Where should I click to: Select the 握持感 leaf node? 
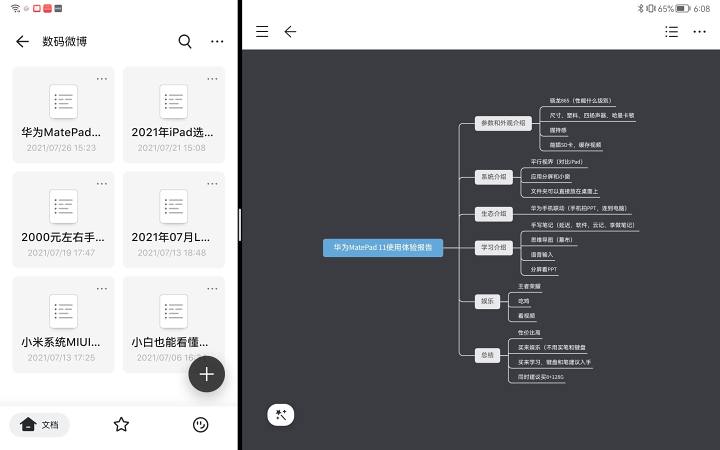click(x=558, y=130)
